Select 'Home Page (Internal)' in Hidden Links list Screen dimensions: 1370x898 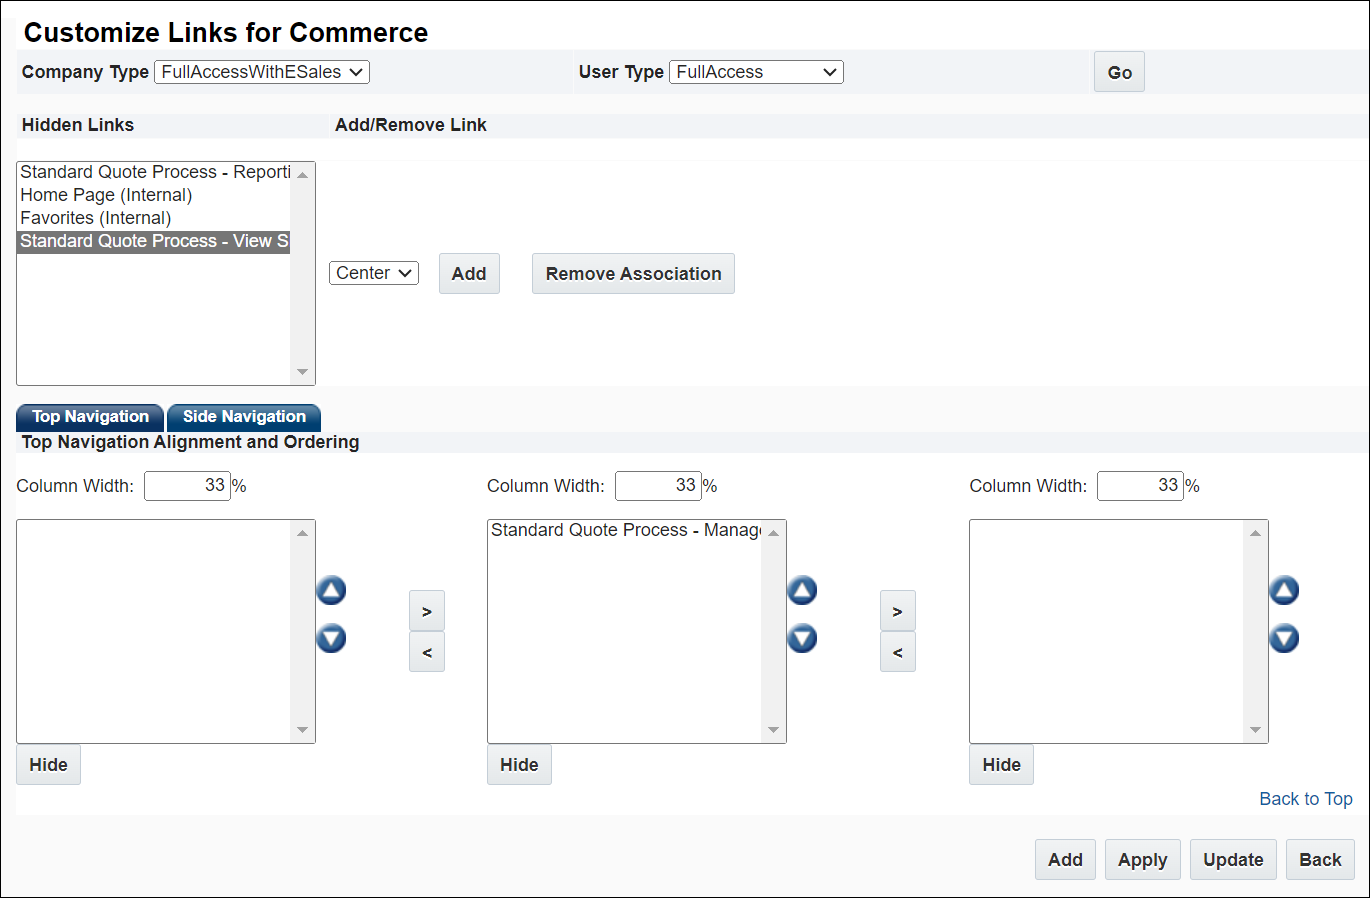105,194
